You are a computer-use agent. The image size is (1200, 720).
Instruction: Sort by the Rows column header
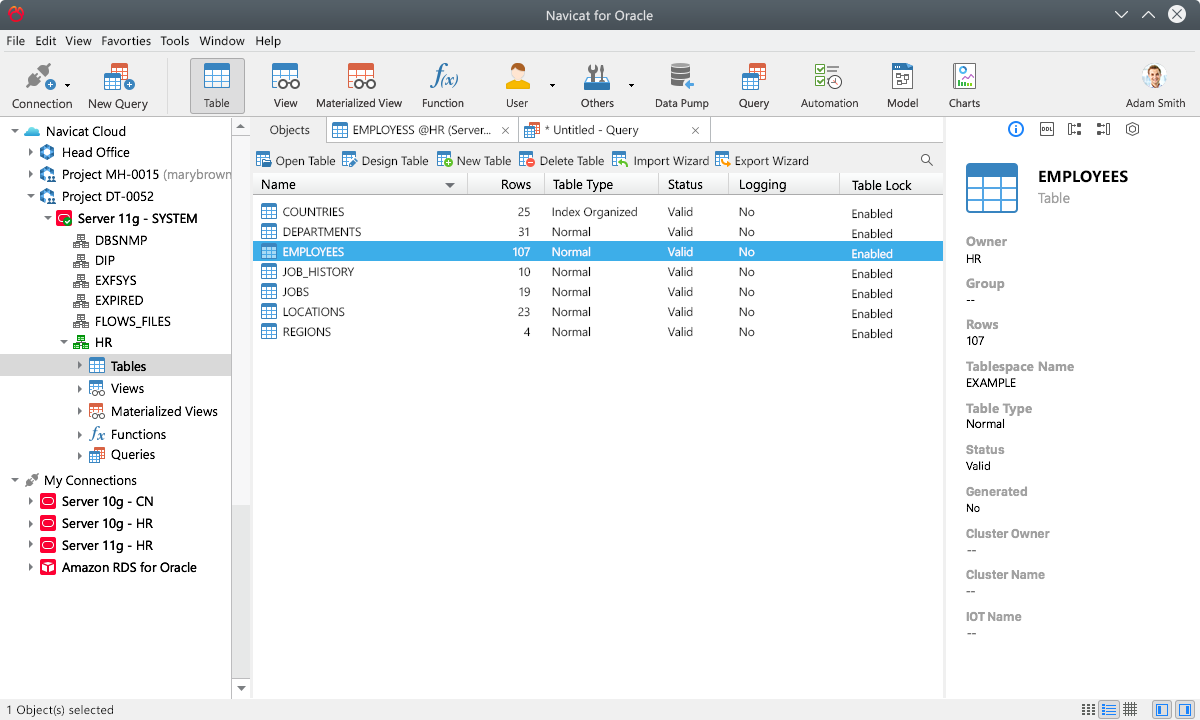click(505, 184)
